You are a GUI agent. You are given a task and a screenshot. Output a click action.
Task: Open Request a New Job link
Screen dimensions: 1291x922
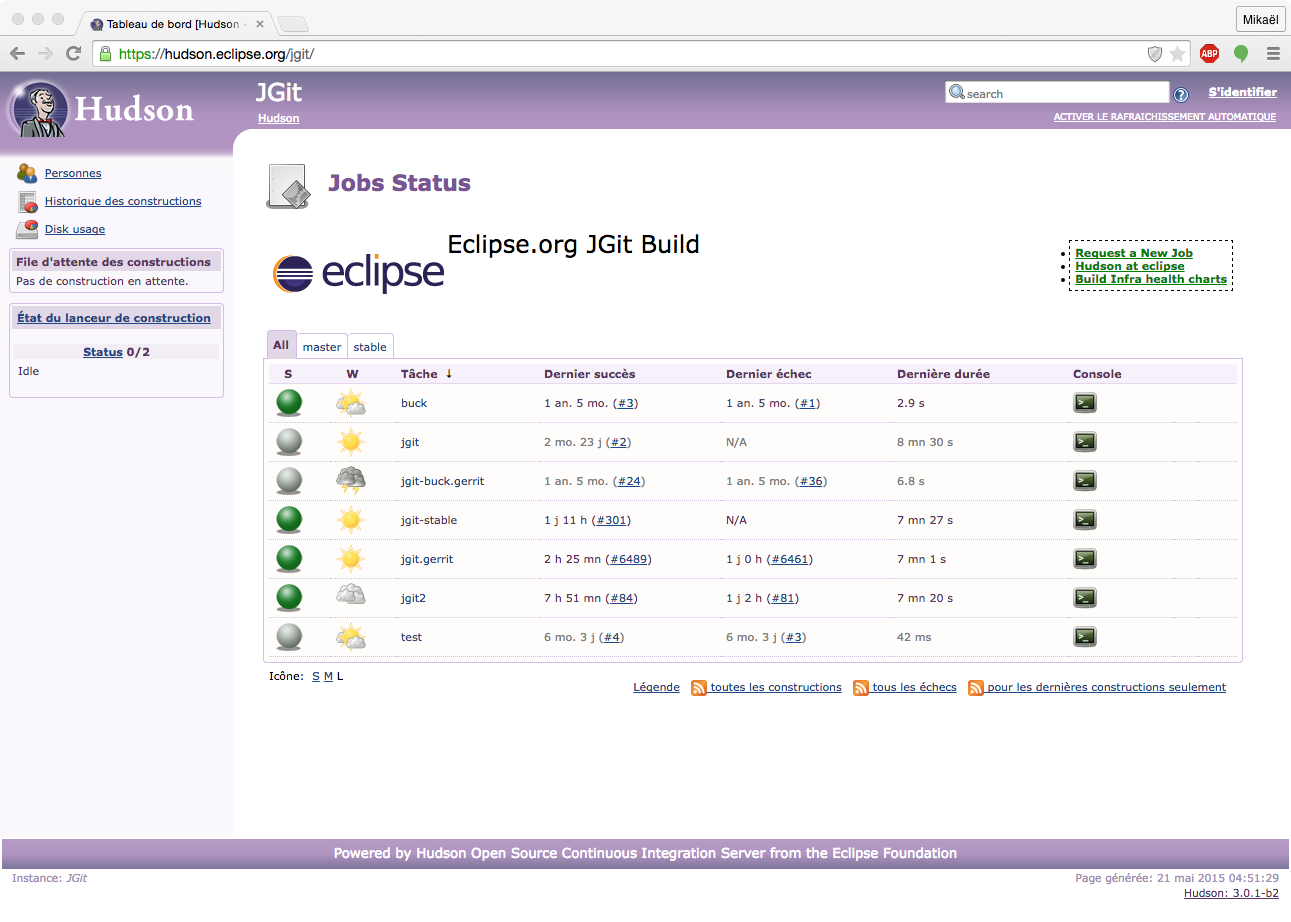(x=1134, y=253)
